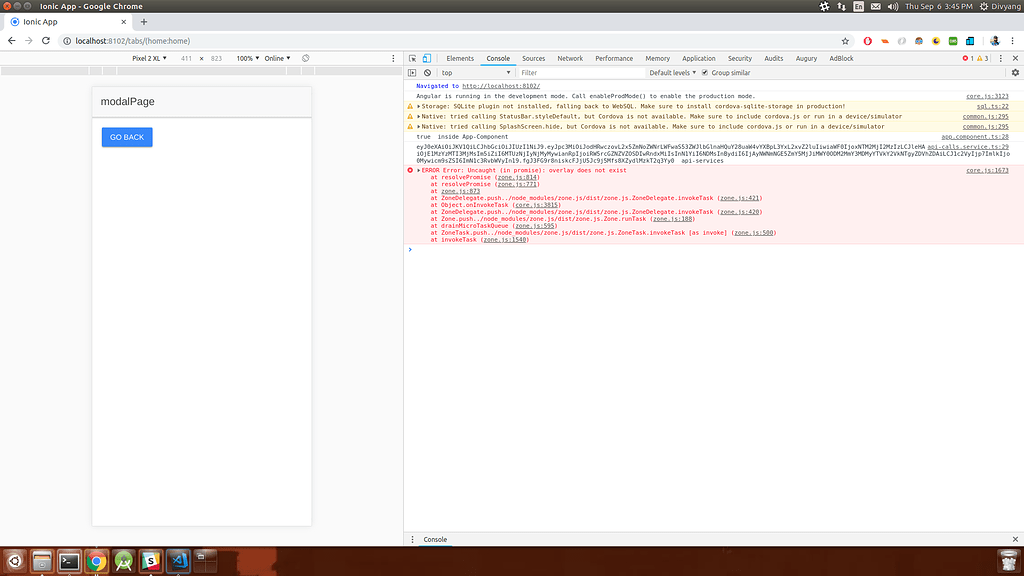Toggle the device emulation toolbar
Image resolution: width=1024 pixels, height=576 pixels.
click(x=425, y=58)
